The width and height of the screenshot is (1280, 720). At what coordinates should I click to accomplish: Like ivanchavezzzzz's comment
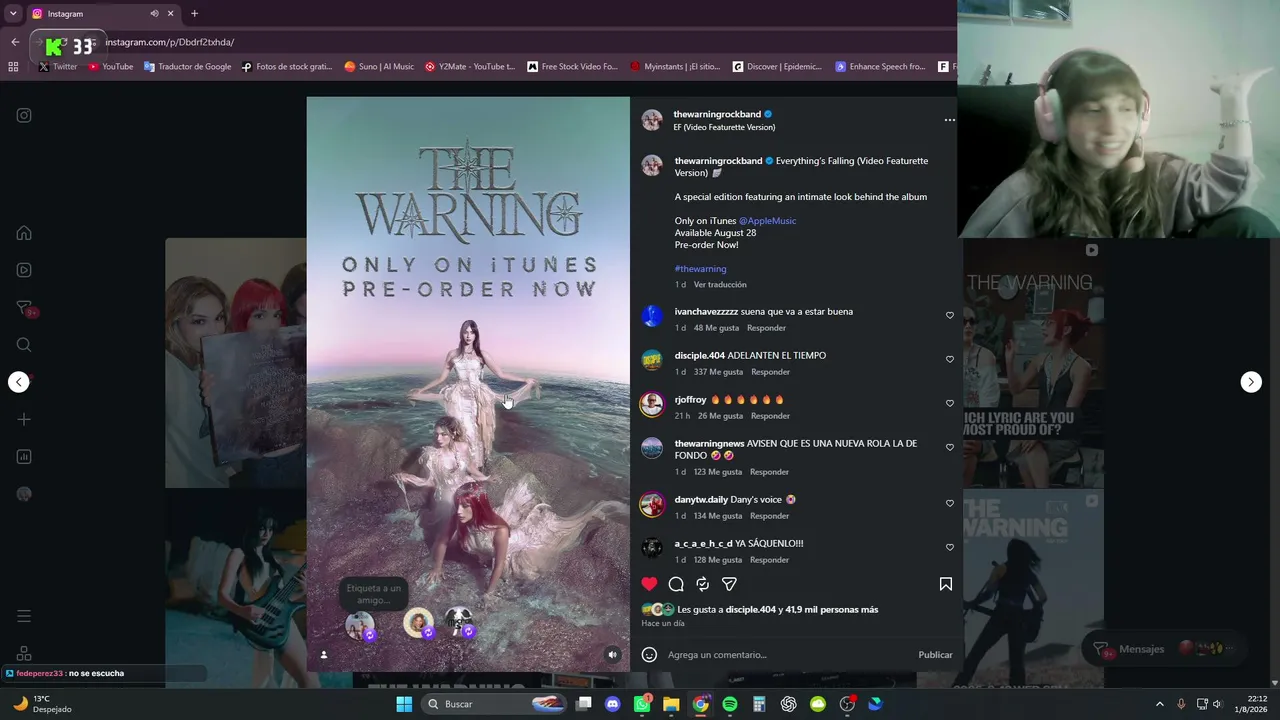click(950, 316)
